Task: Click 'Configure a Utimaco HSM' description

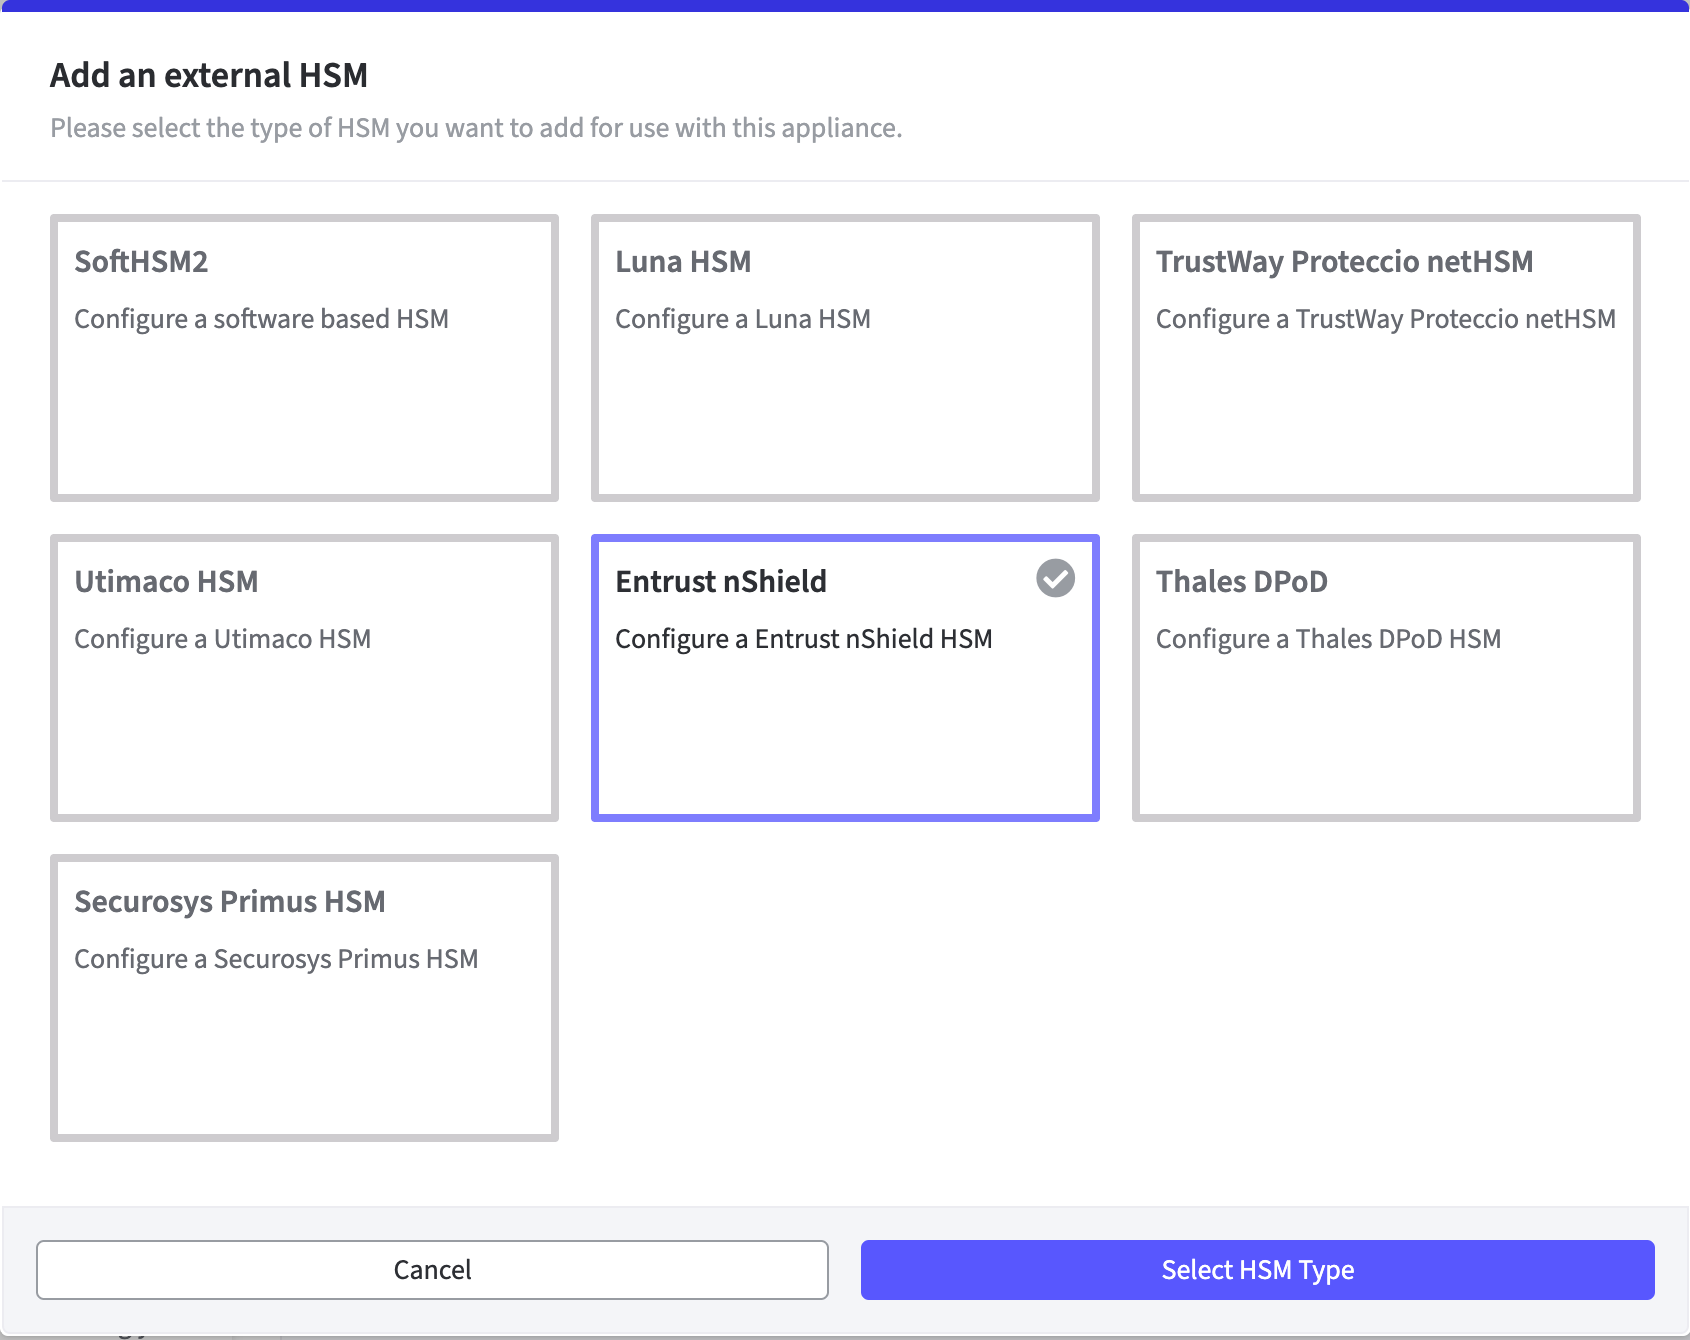Action: pos(222,639)
